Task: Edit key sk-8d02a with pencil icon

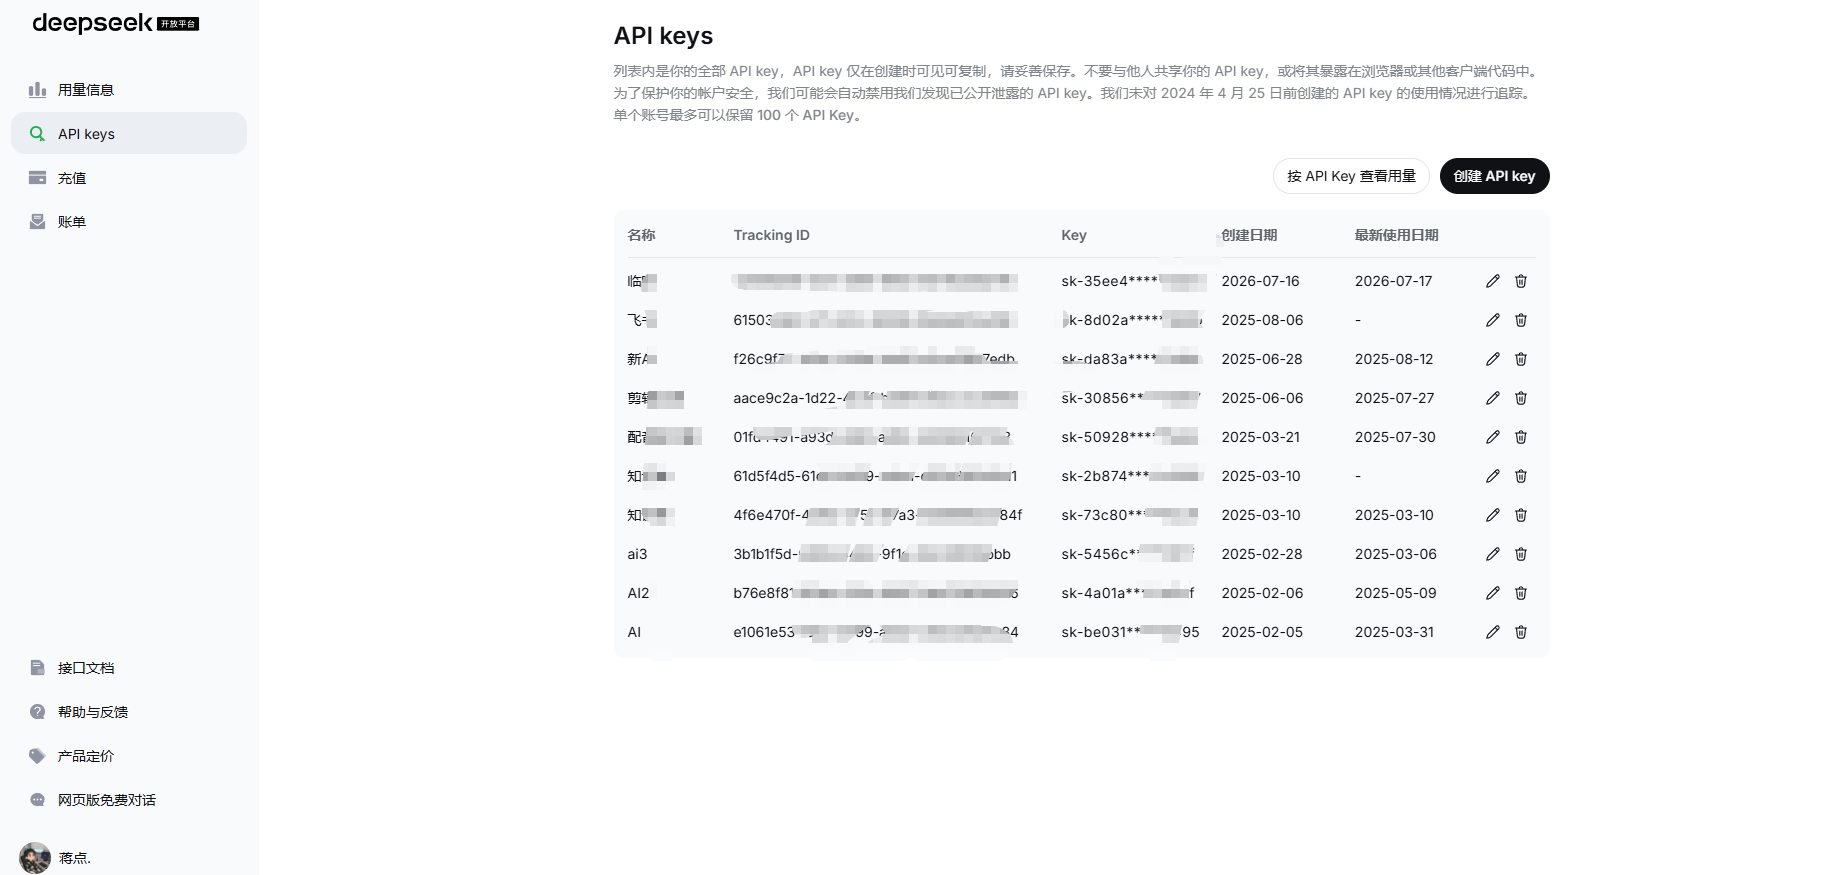Action: [x=1493, y=320]
